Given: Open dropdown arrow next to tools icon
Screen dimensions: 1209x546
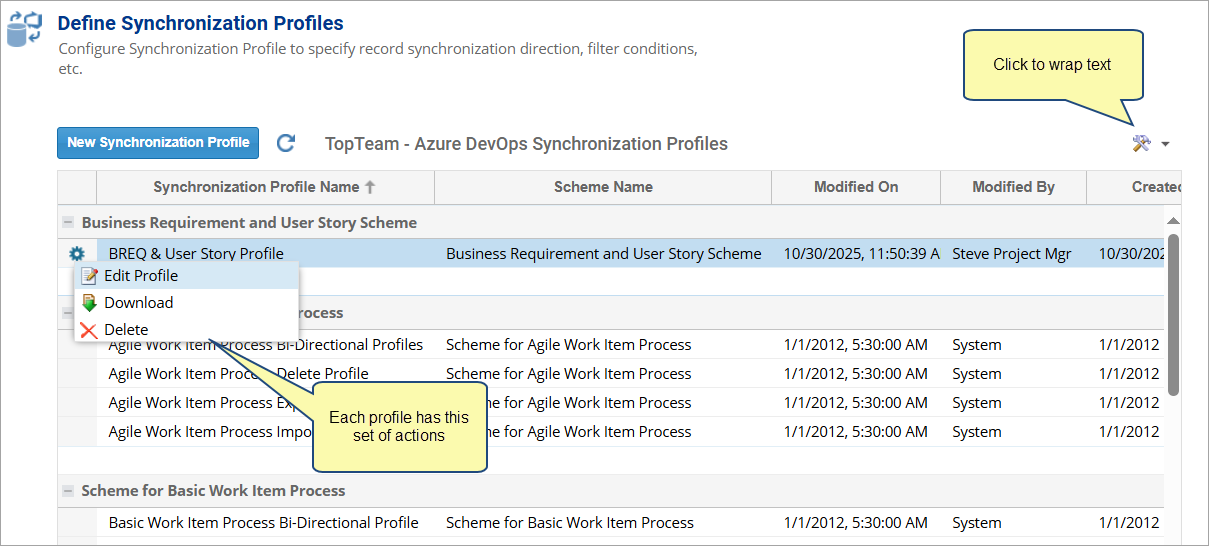Looking at the screenshot, I should point(1166,145).
